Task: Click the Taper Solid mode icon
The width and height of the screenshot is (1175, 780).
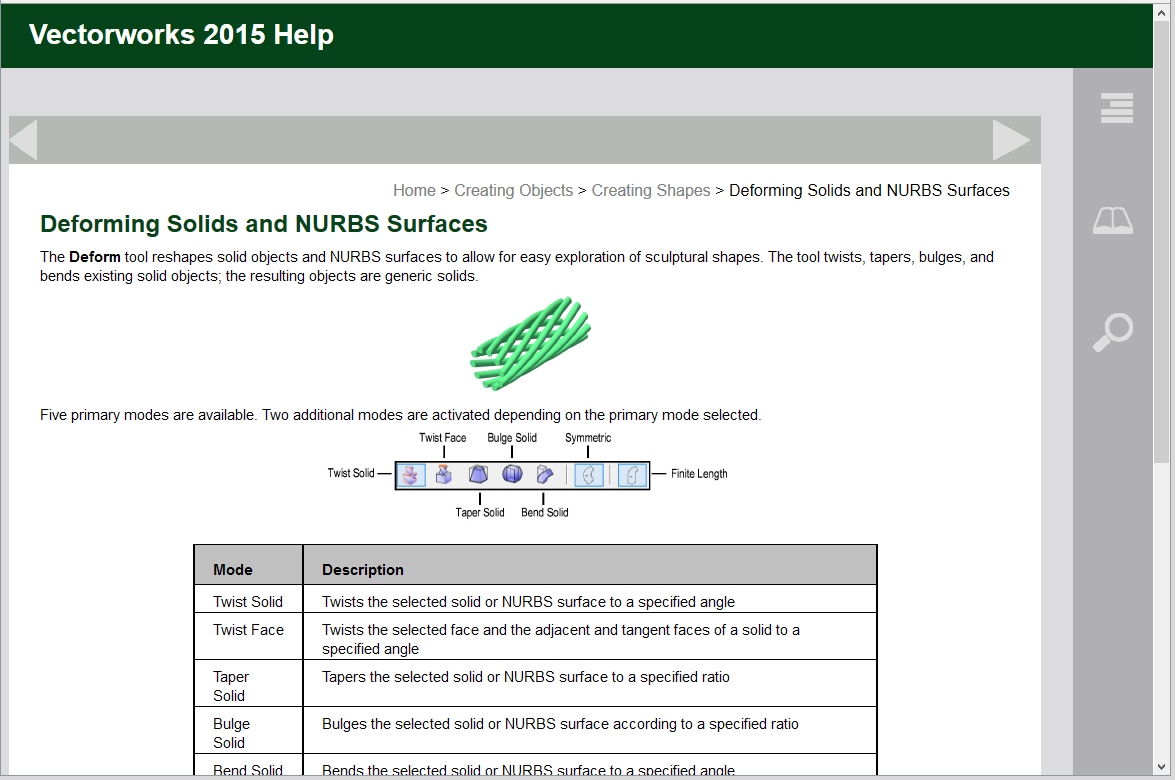Action: pos(478,475)
